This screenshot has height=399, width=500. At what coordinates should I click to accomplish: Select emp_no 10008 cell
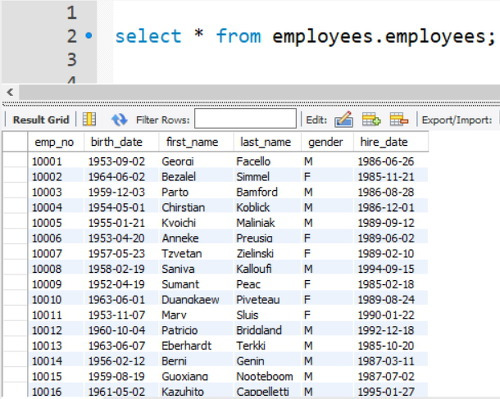(56, 269)
